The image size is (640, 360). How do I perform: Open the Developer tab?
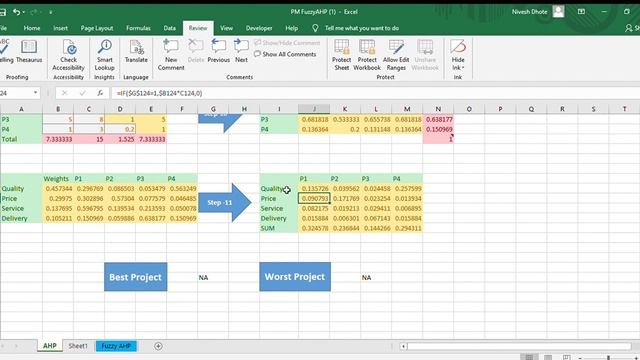pos(259,28)
